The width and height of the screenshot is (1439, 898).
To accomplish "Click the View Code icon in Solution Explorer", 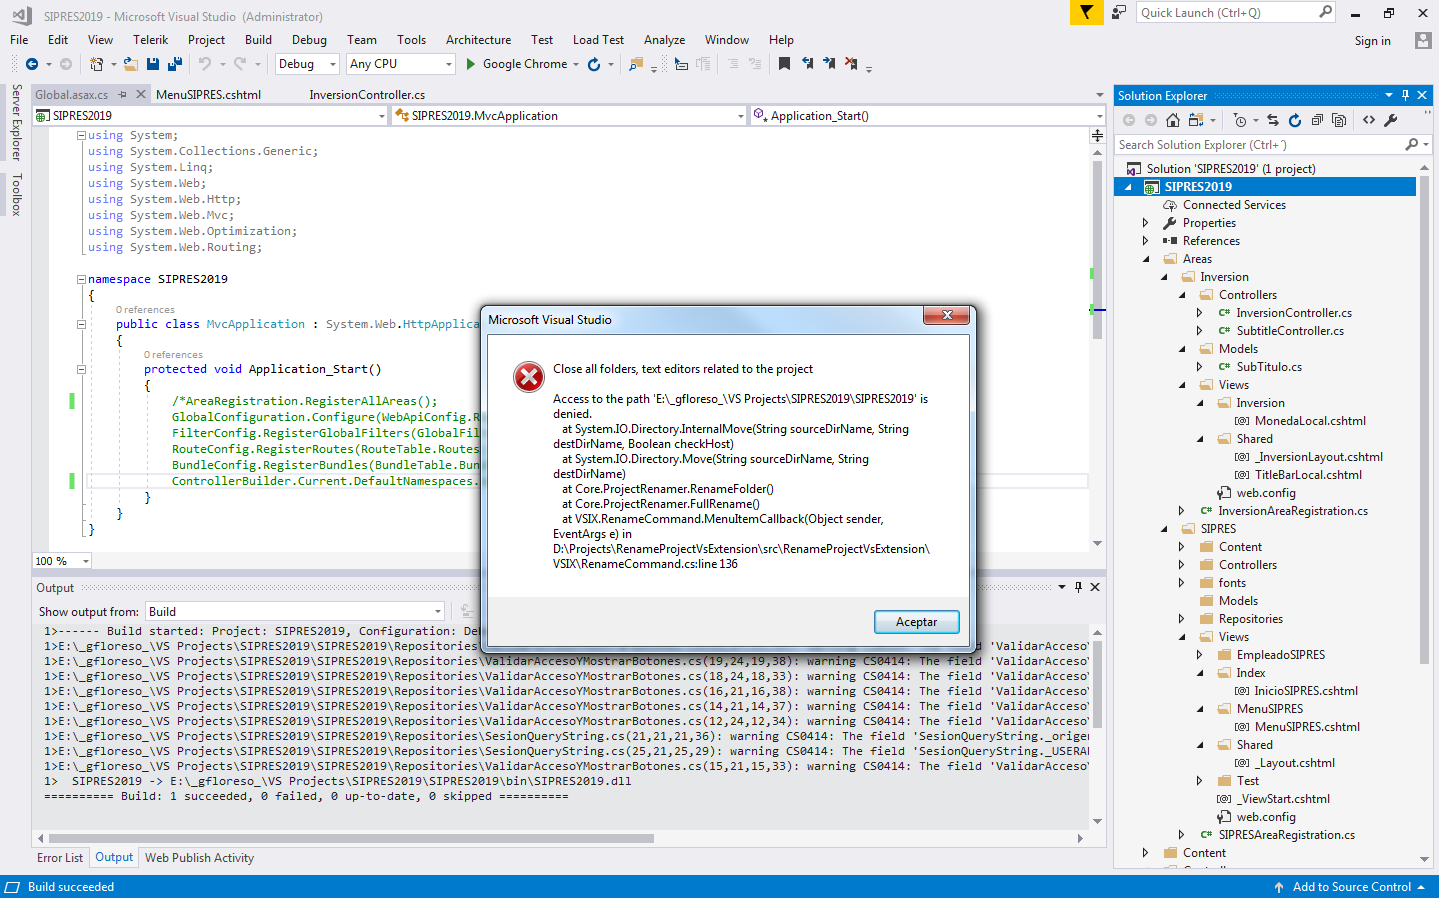I will (x=1369, y=120).
